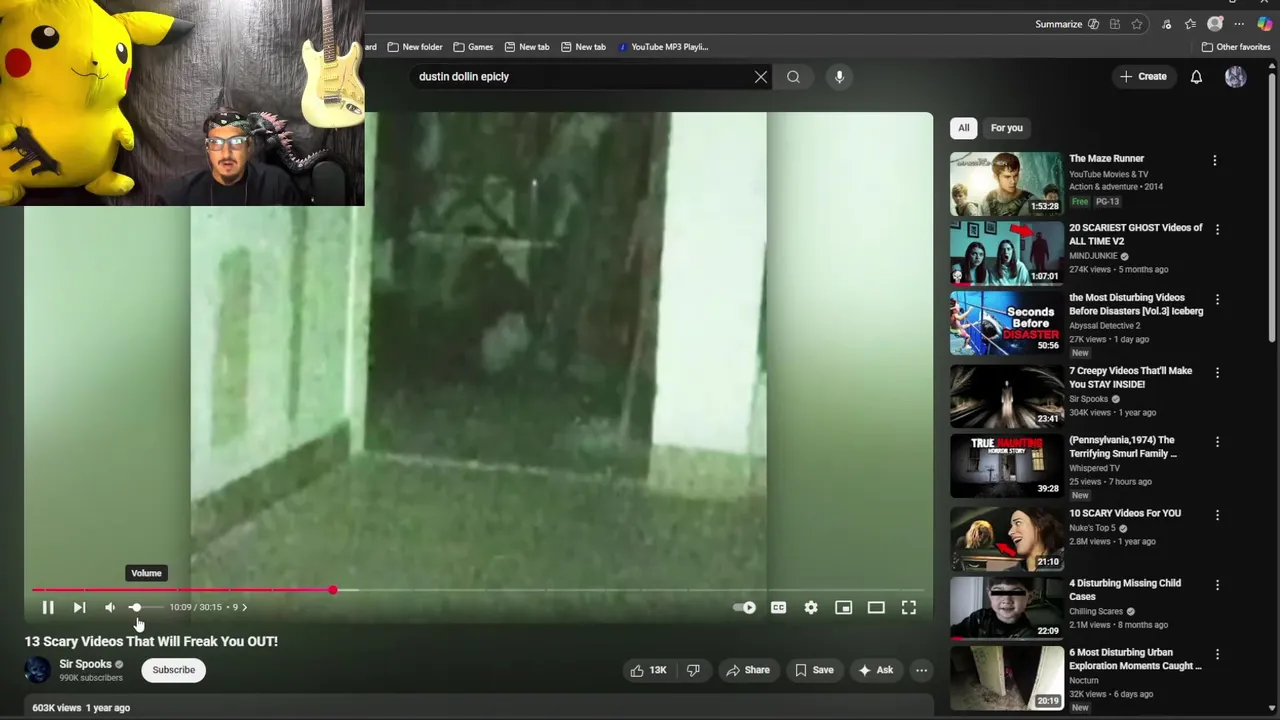Viewport: 1280px width, 720px height.
Task: Expand the chapter arrow next to the timestamp
Action: [244, 607]
